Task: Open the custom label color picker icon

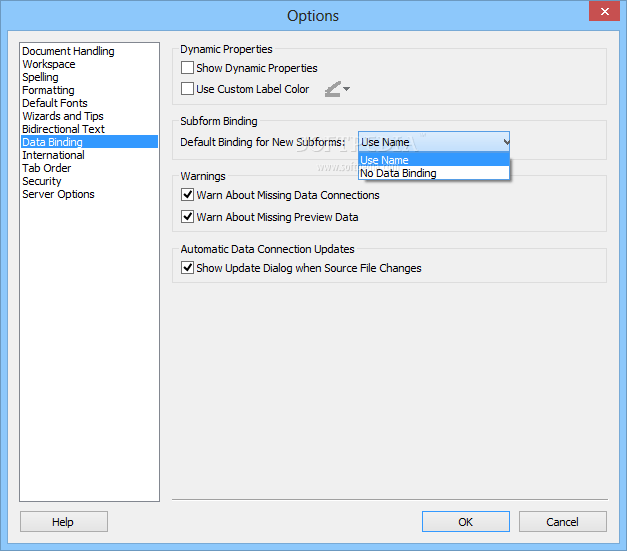Action: click(337, 89)
